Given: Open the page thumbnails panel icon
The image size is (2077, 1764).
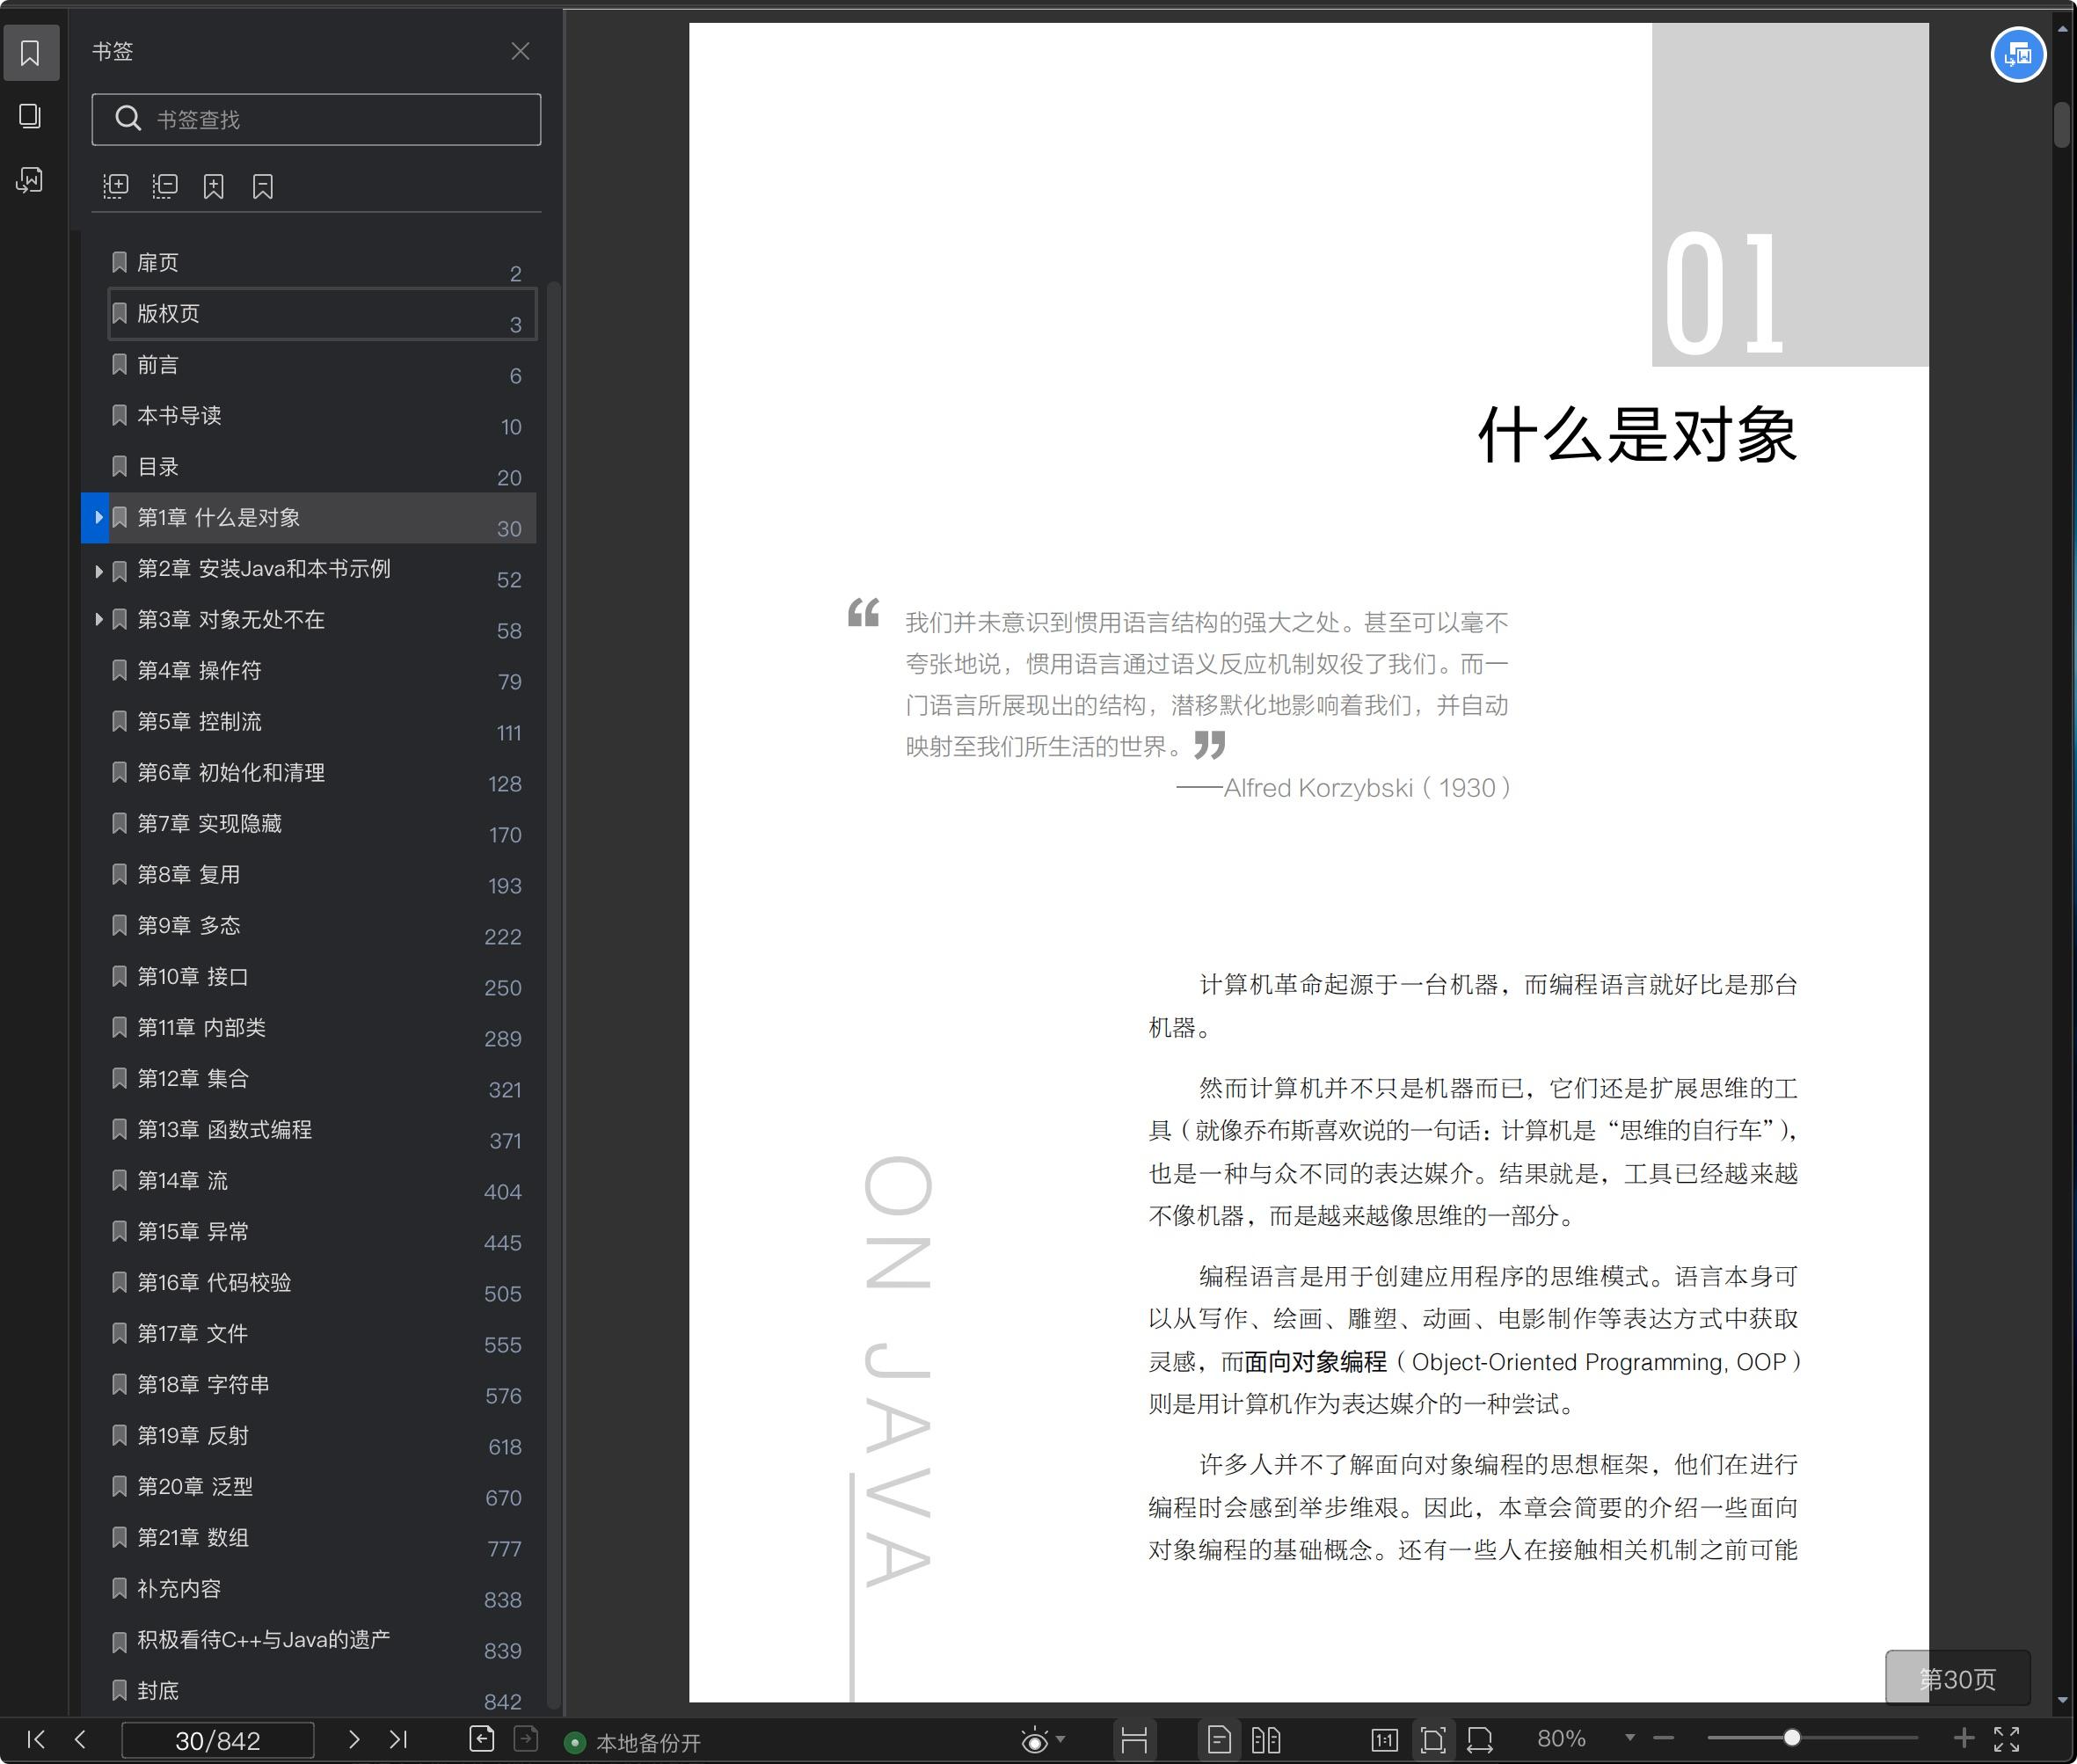Looking at the screenshot, I should point(30,116).
